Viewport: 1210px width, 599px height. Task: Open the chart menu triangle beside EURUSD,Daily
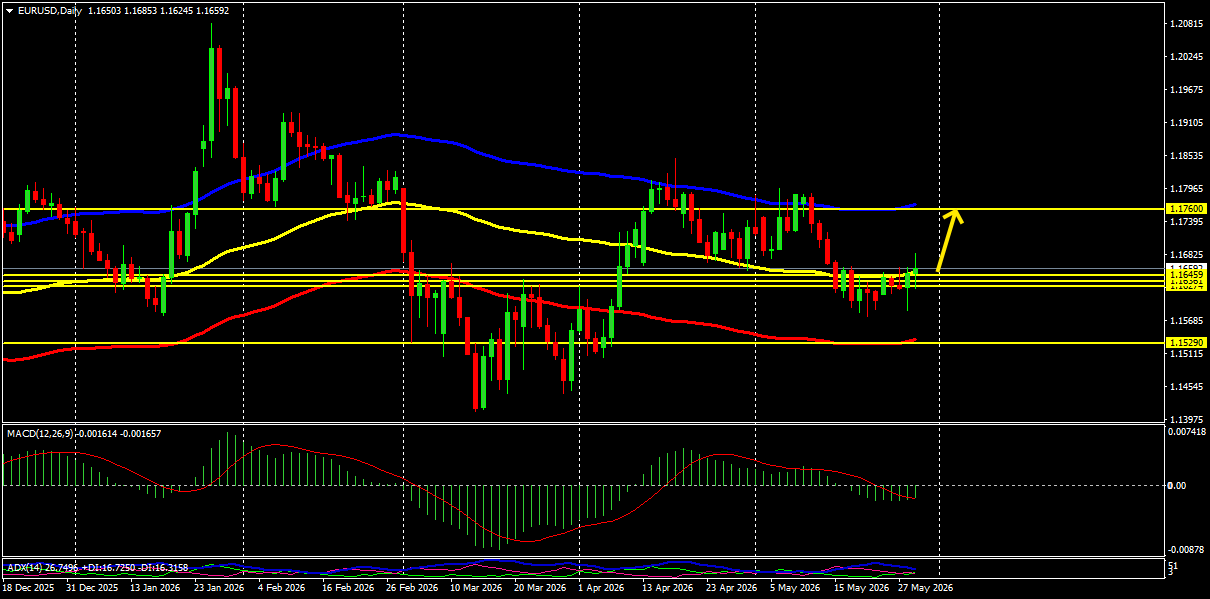click(10, 11)
